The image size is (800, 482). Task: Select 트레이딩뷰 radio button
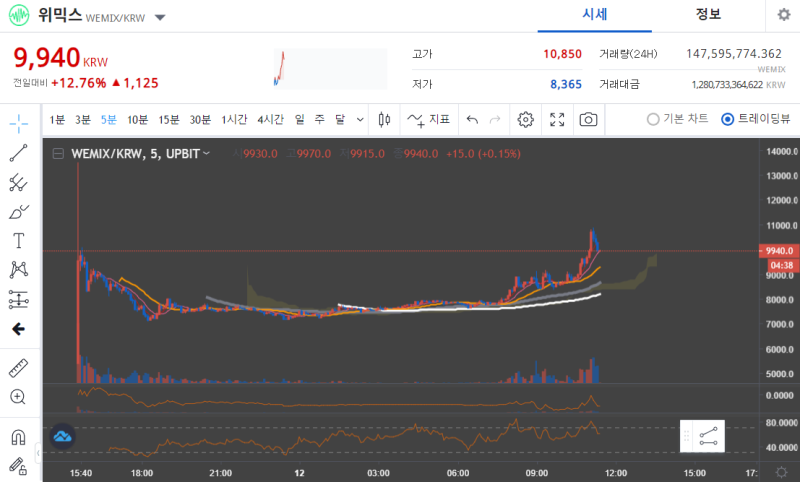pos(728,119)
